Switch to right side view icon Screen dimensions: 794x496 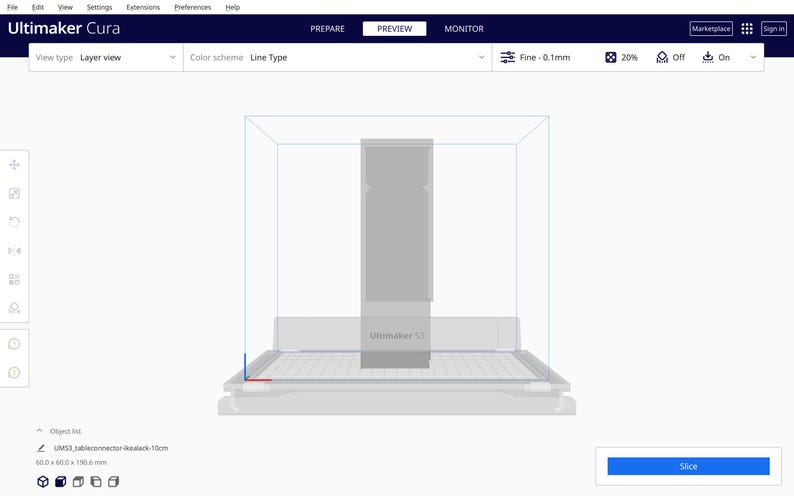pyautogui.click(x=113, y=481)
